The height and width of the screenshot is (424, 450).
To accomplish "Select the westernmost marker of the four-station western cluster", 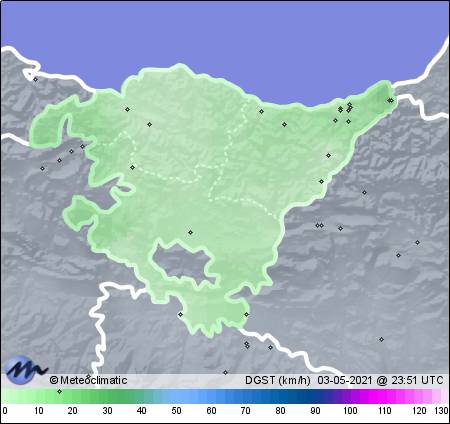I will pyautogui.click(x=42, y=168).
